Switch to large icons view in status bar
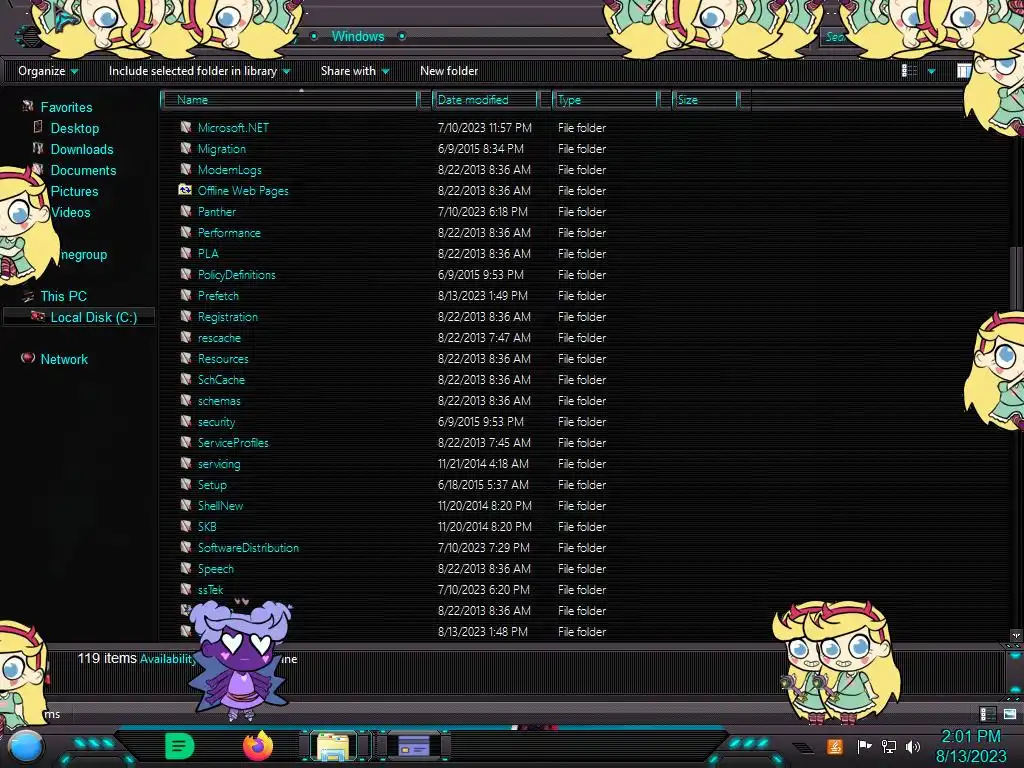The image size is (1024, 768). [x=1010, y=713]
